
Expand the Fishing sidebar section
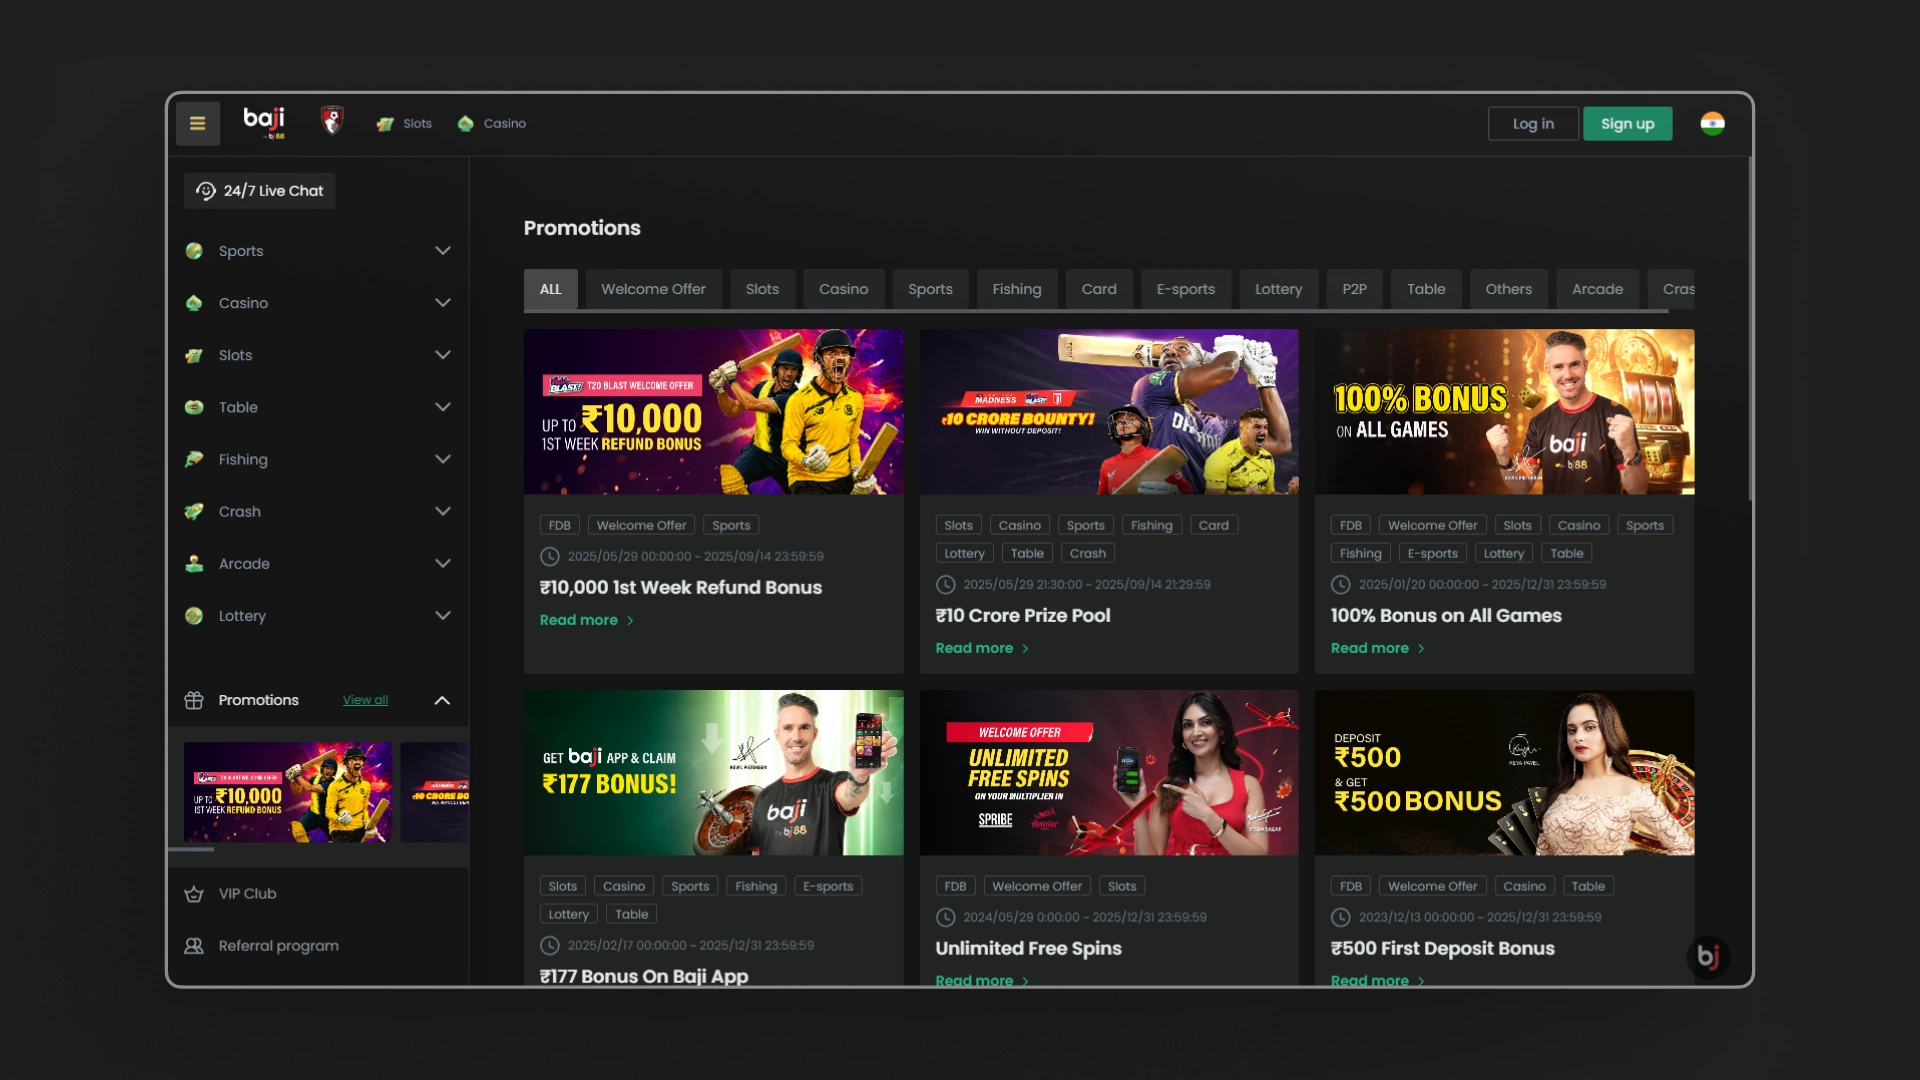[443, 459]
